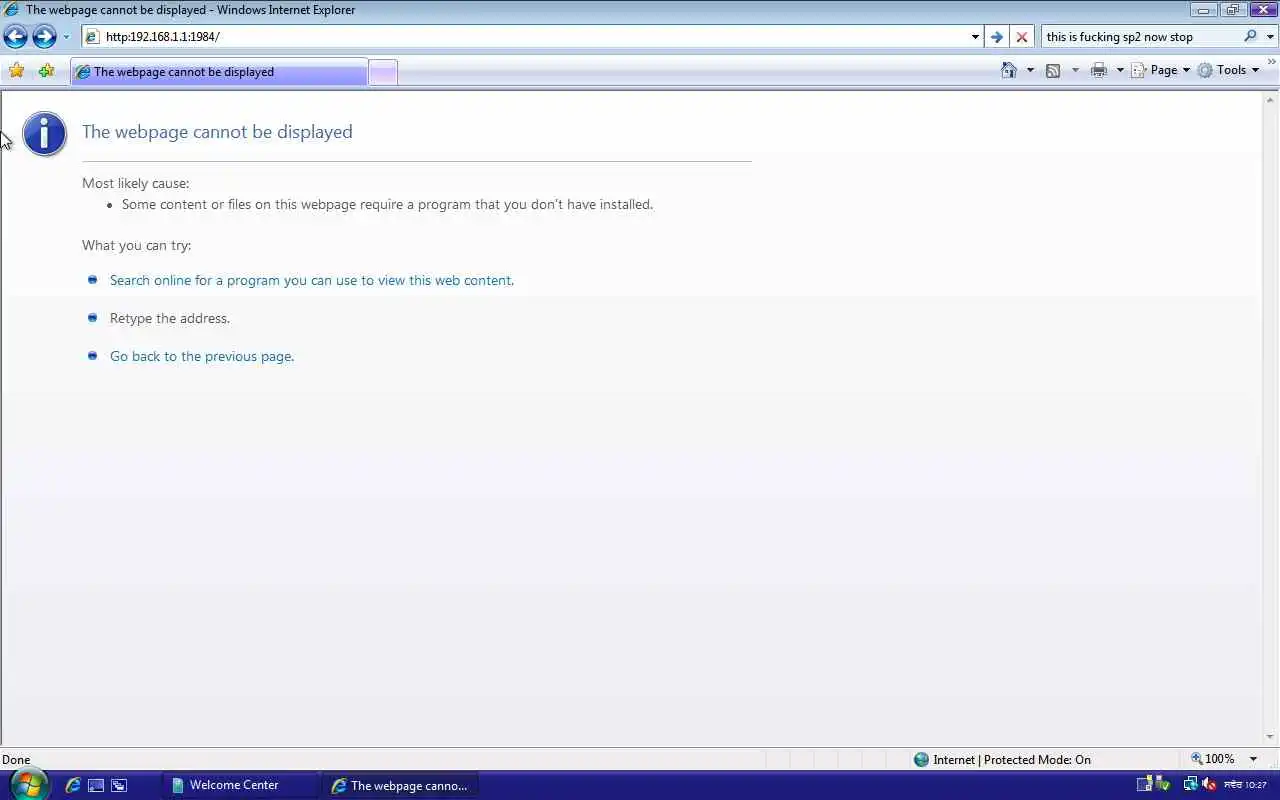
Task: Click the Go to address arrow button
Action: 996,37
